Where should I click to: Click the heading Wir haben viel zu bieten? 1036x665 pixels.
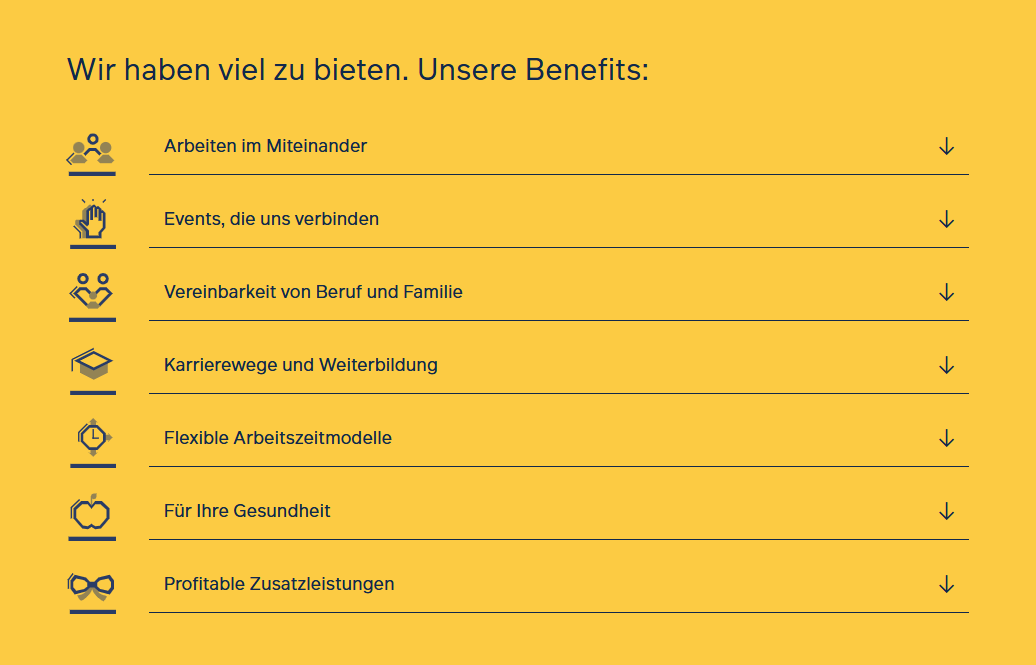coord(357,70)
